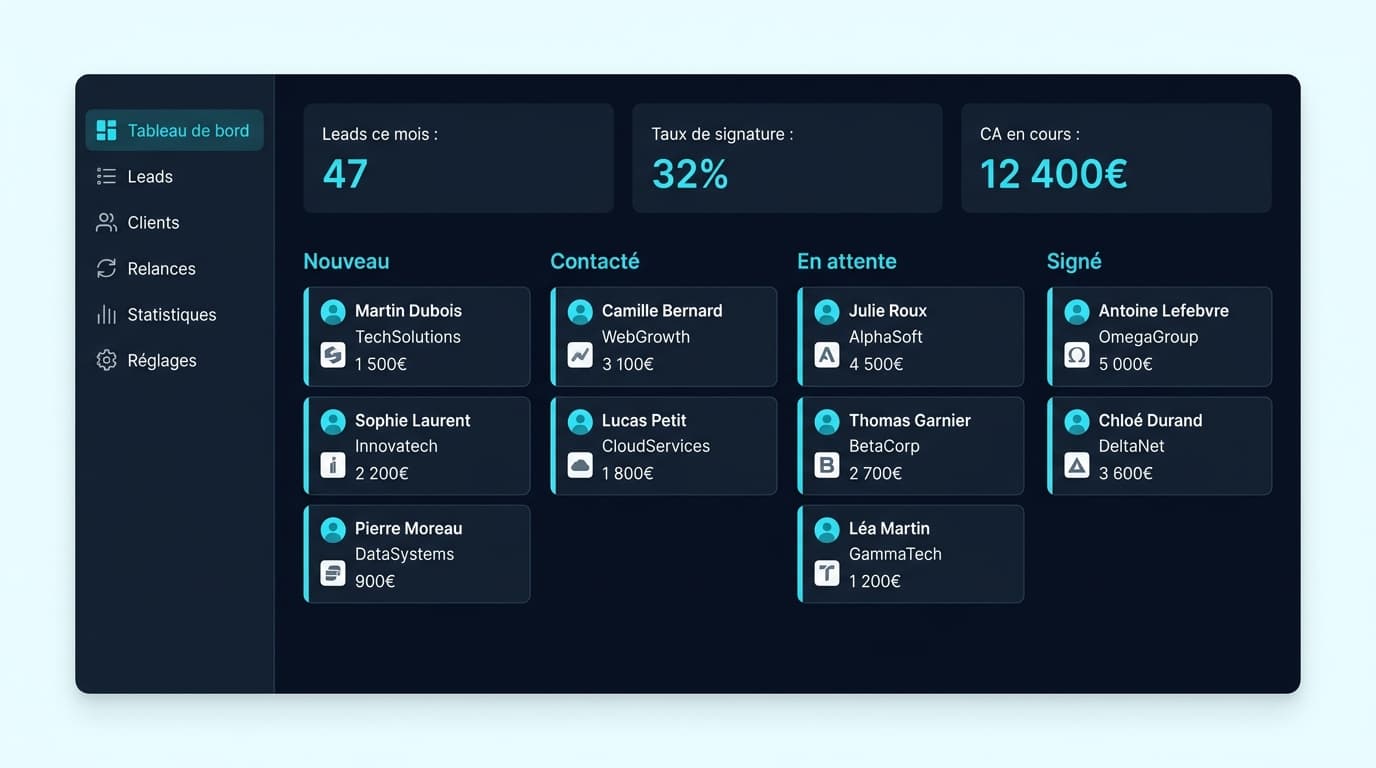Click the amount 5 000€
This screenshot has height=768, width=1376.
[x=1126, y=364]
